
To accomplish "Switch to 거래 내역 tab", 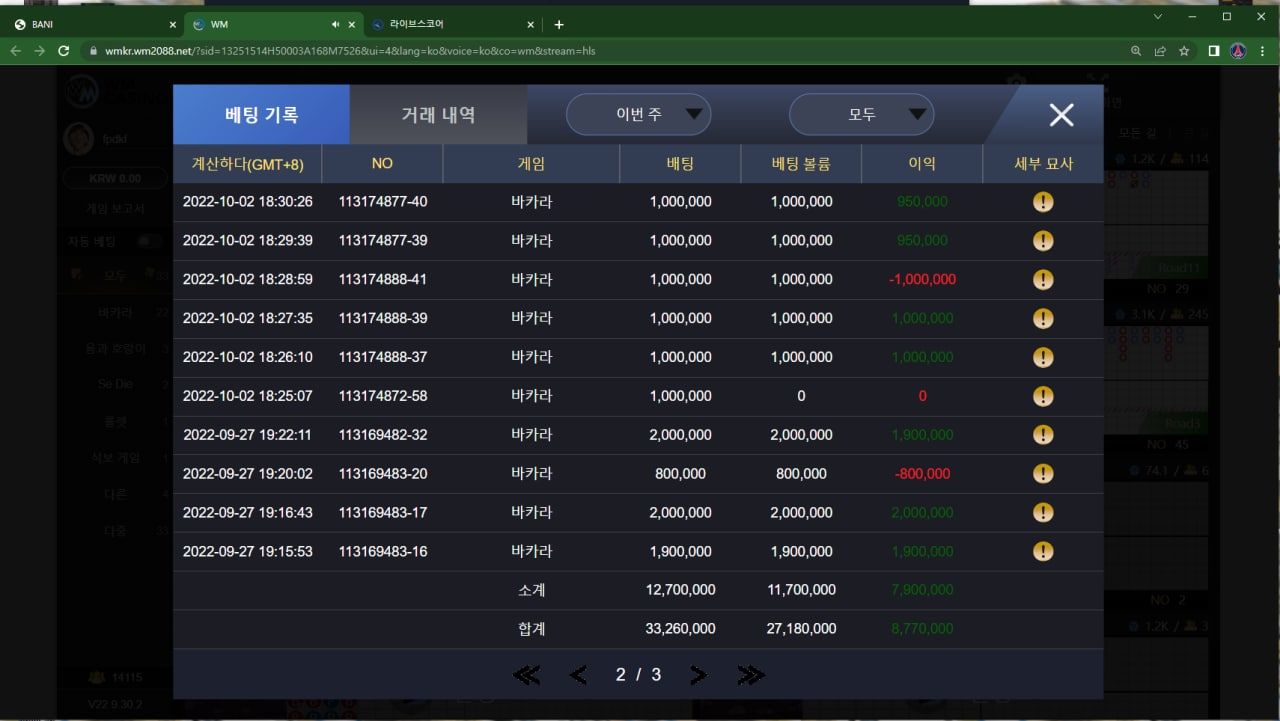I will pos(438,115).
